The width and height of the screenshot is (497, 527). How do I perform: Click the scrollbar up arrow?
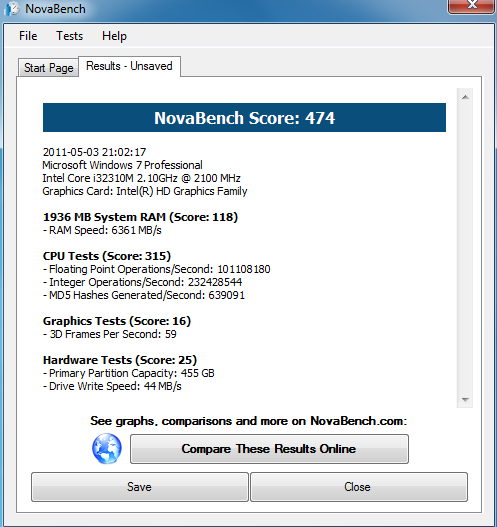pos(465,97)
